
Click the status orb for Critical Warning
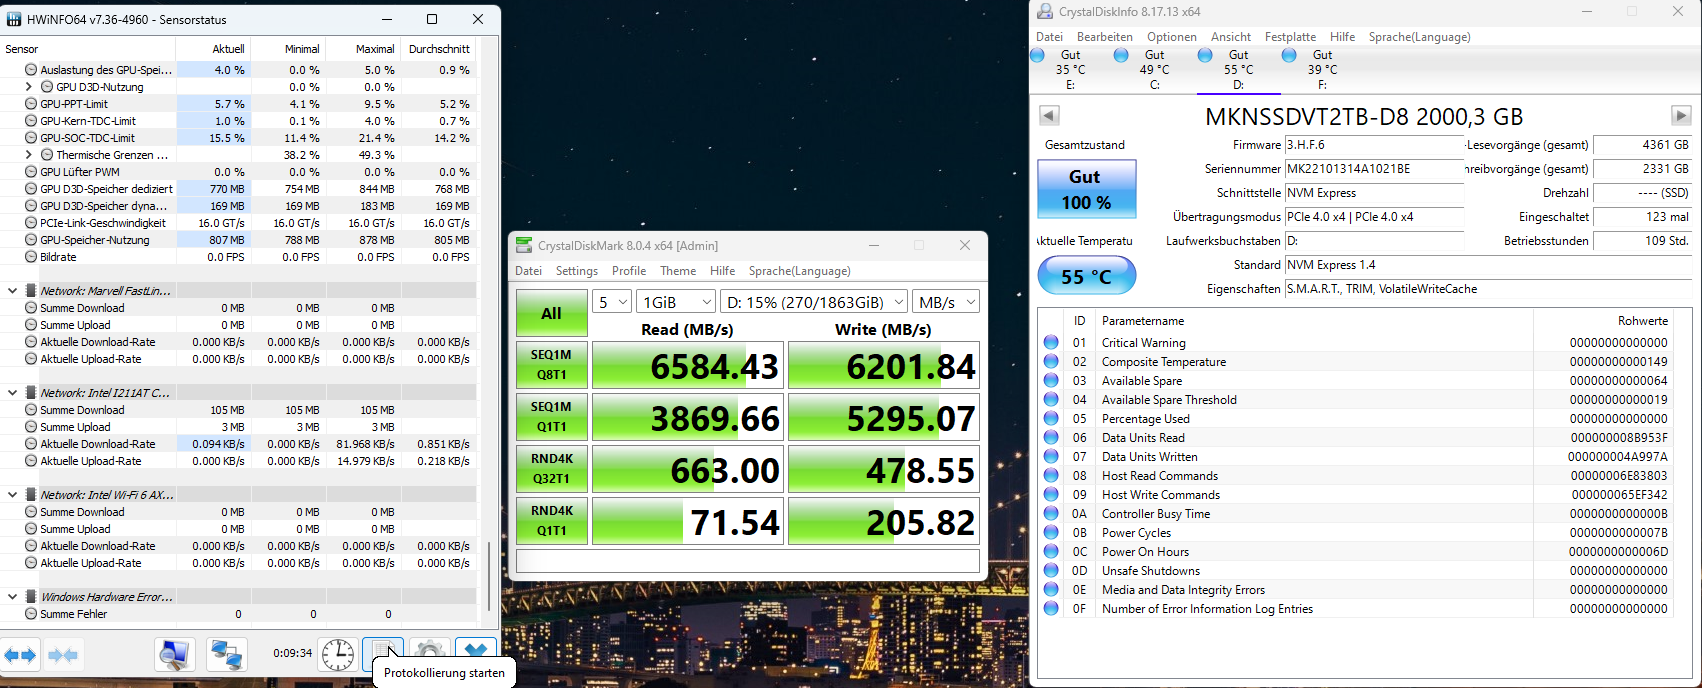pyautogui.click(x=1051, y=342)
